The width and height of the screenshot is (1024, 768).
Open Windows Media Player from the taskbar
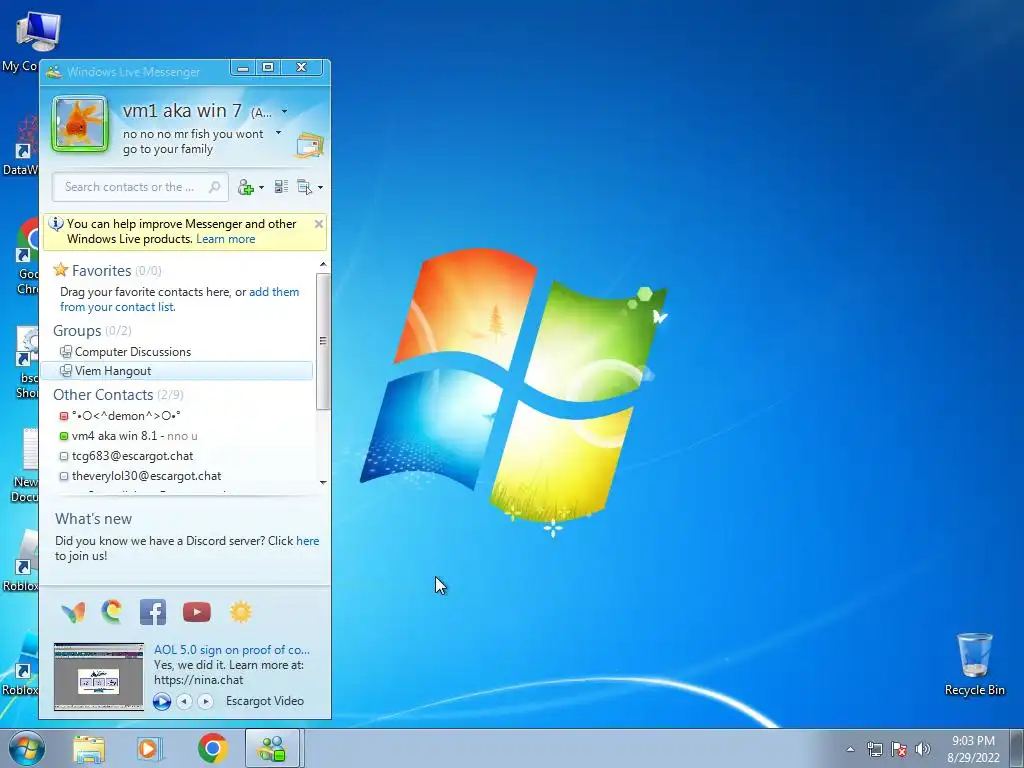click(x=150, y=749)
